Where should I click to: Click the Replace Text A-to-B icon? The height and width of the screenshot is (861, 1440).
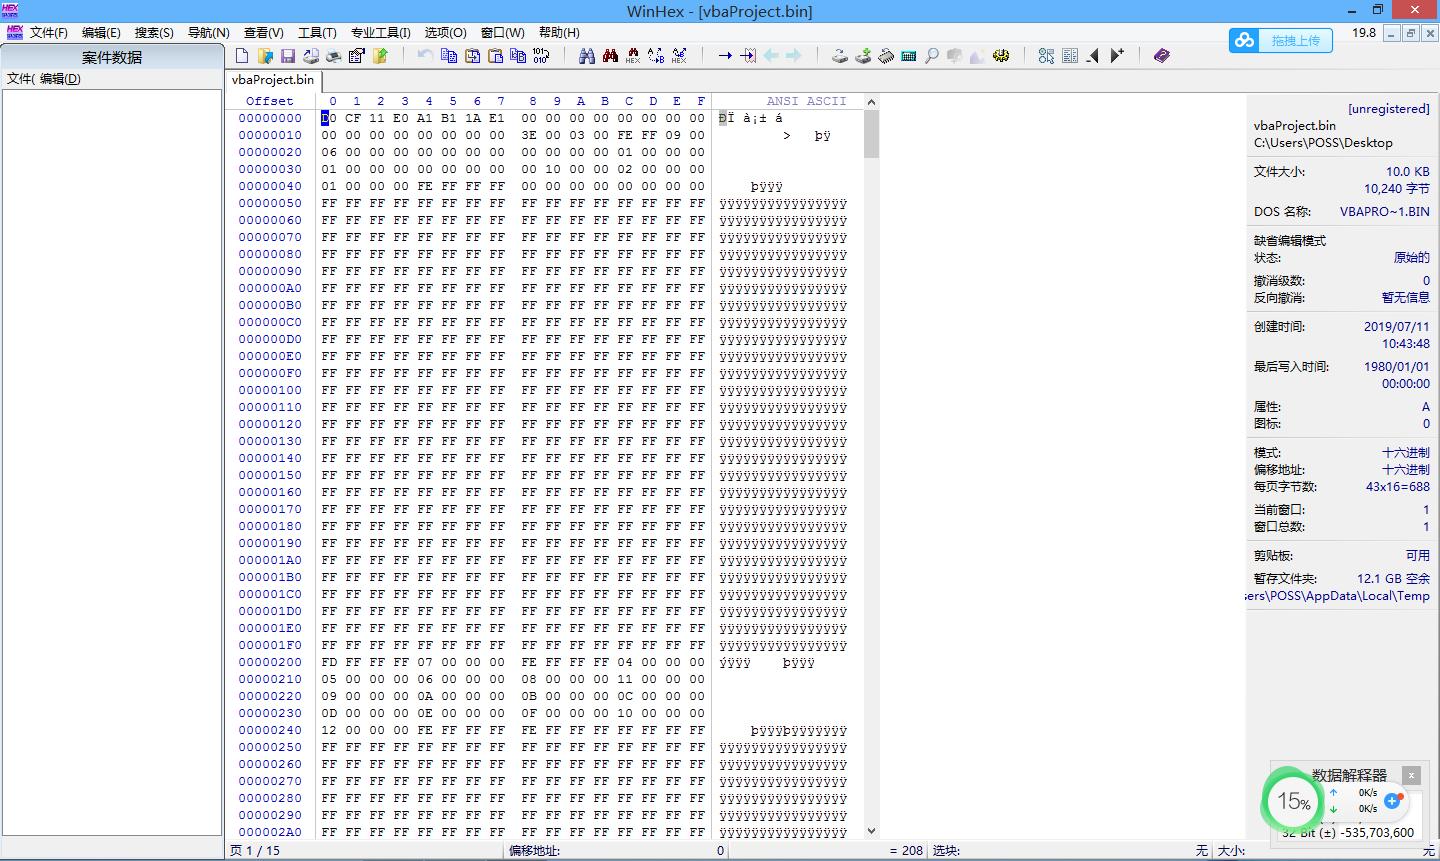tap(656, 56)
